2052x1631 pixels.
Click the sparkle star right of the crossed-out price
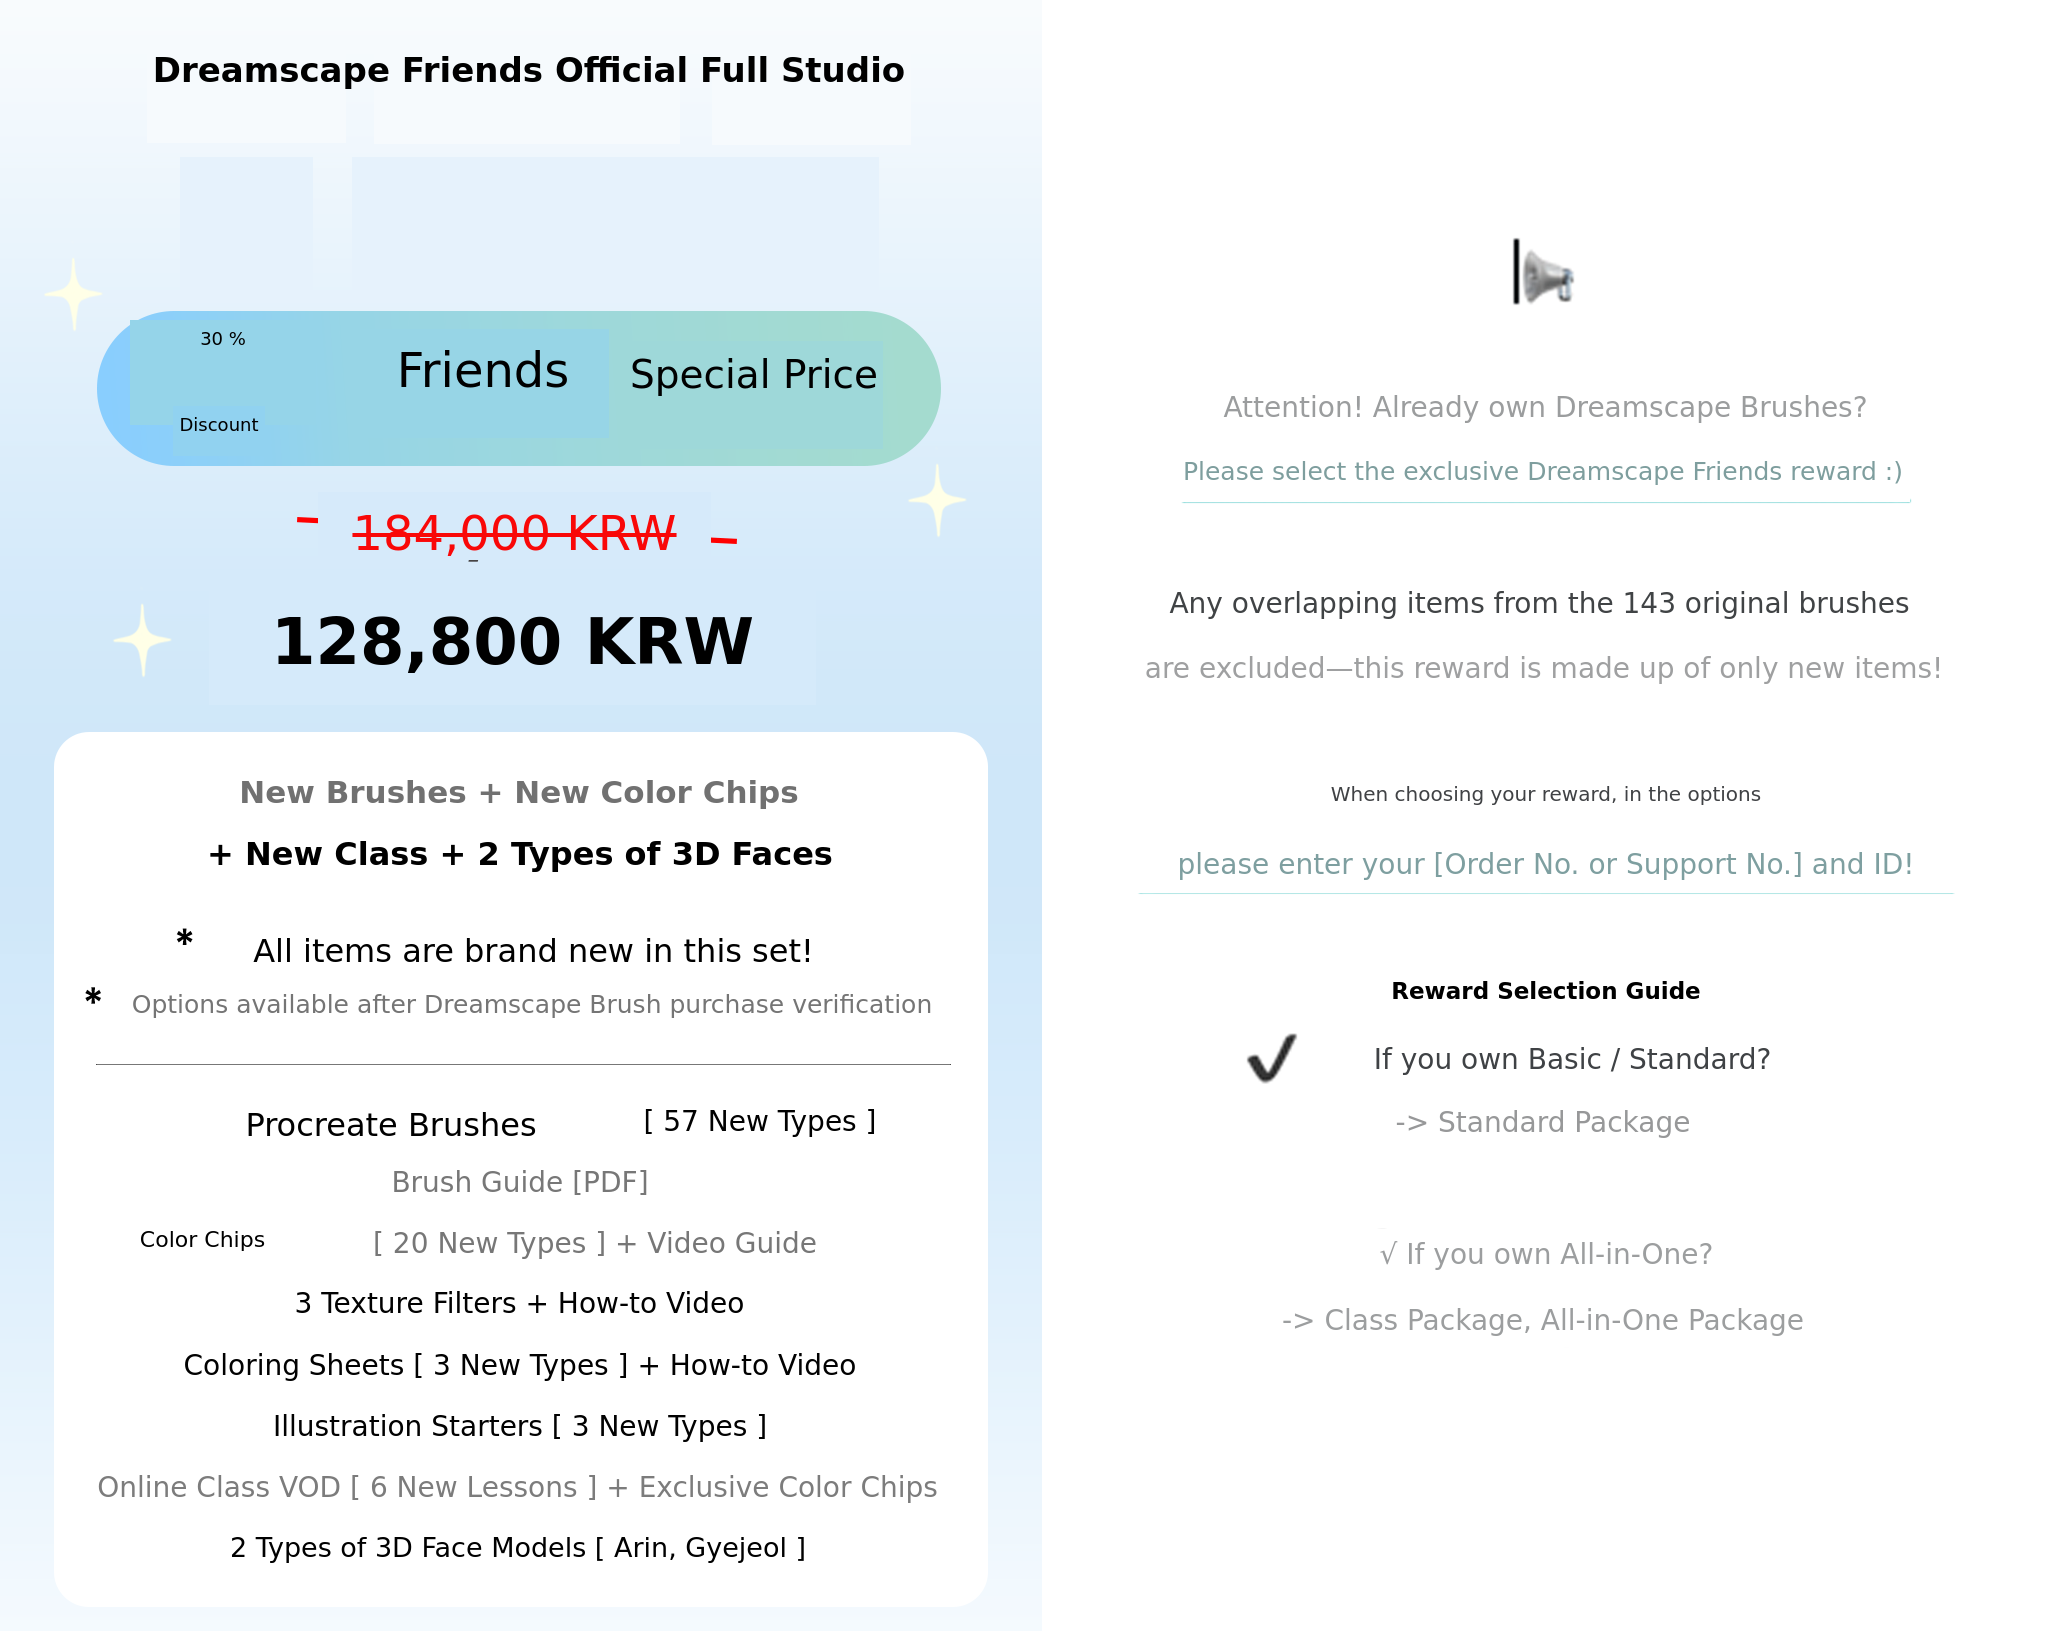pyautogui.click(x=937, y=500)
